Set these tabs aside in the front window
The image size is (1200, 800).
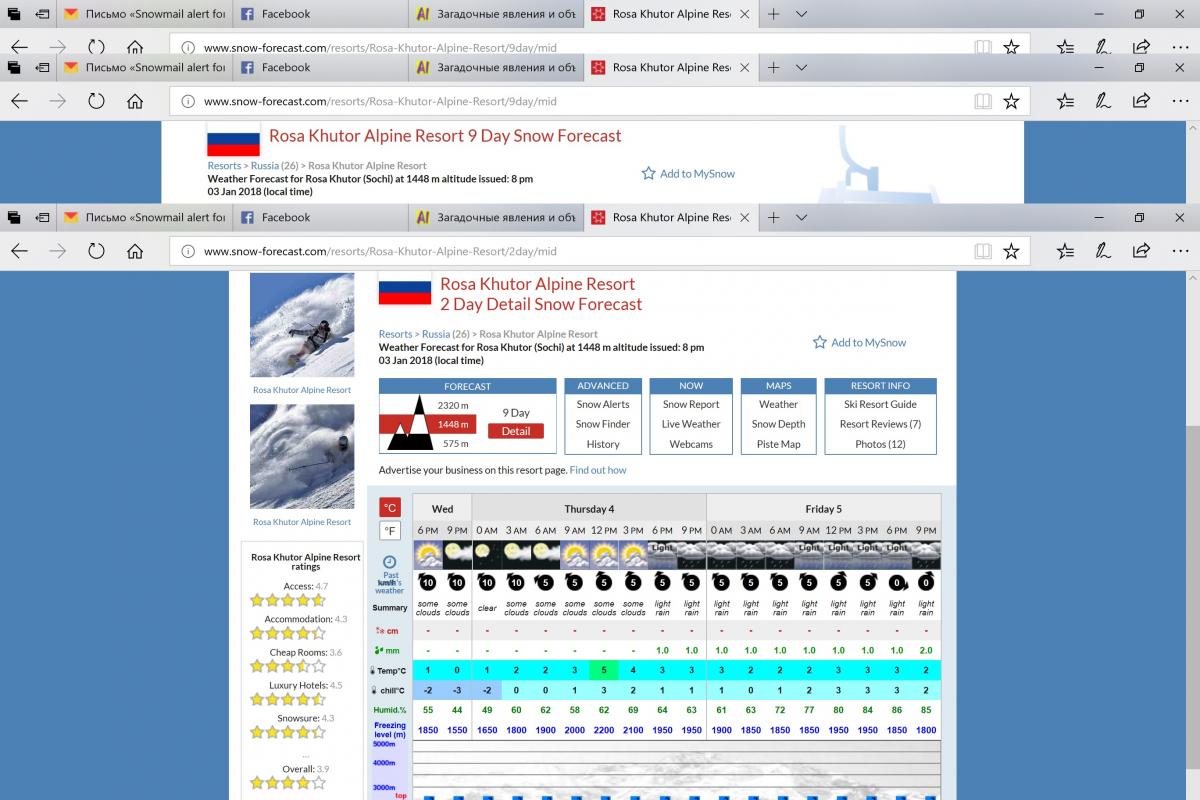point(43,217)
